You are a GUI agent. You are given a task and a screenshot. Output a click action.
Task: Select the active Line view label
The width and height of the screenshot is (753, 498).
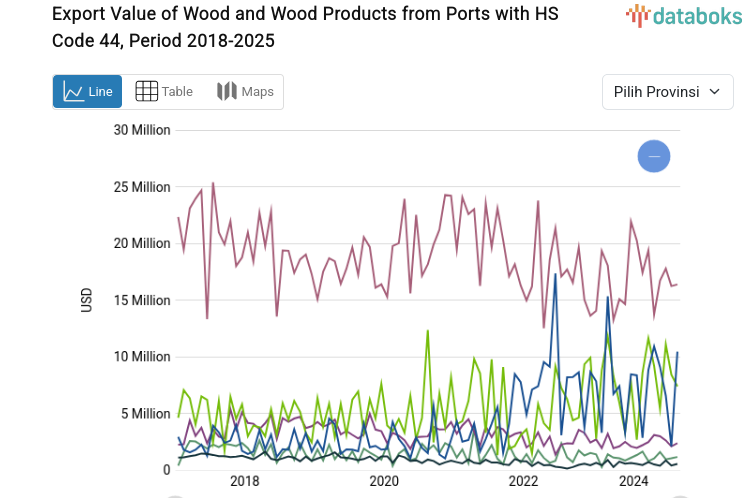(100, 92)
